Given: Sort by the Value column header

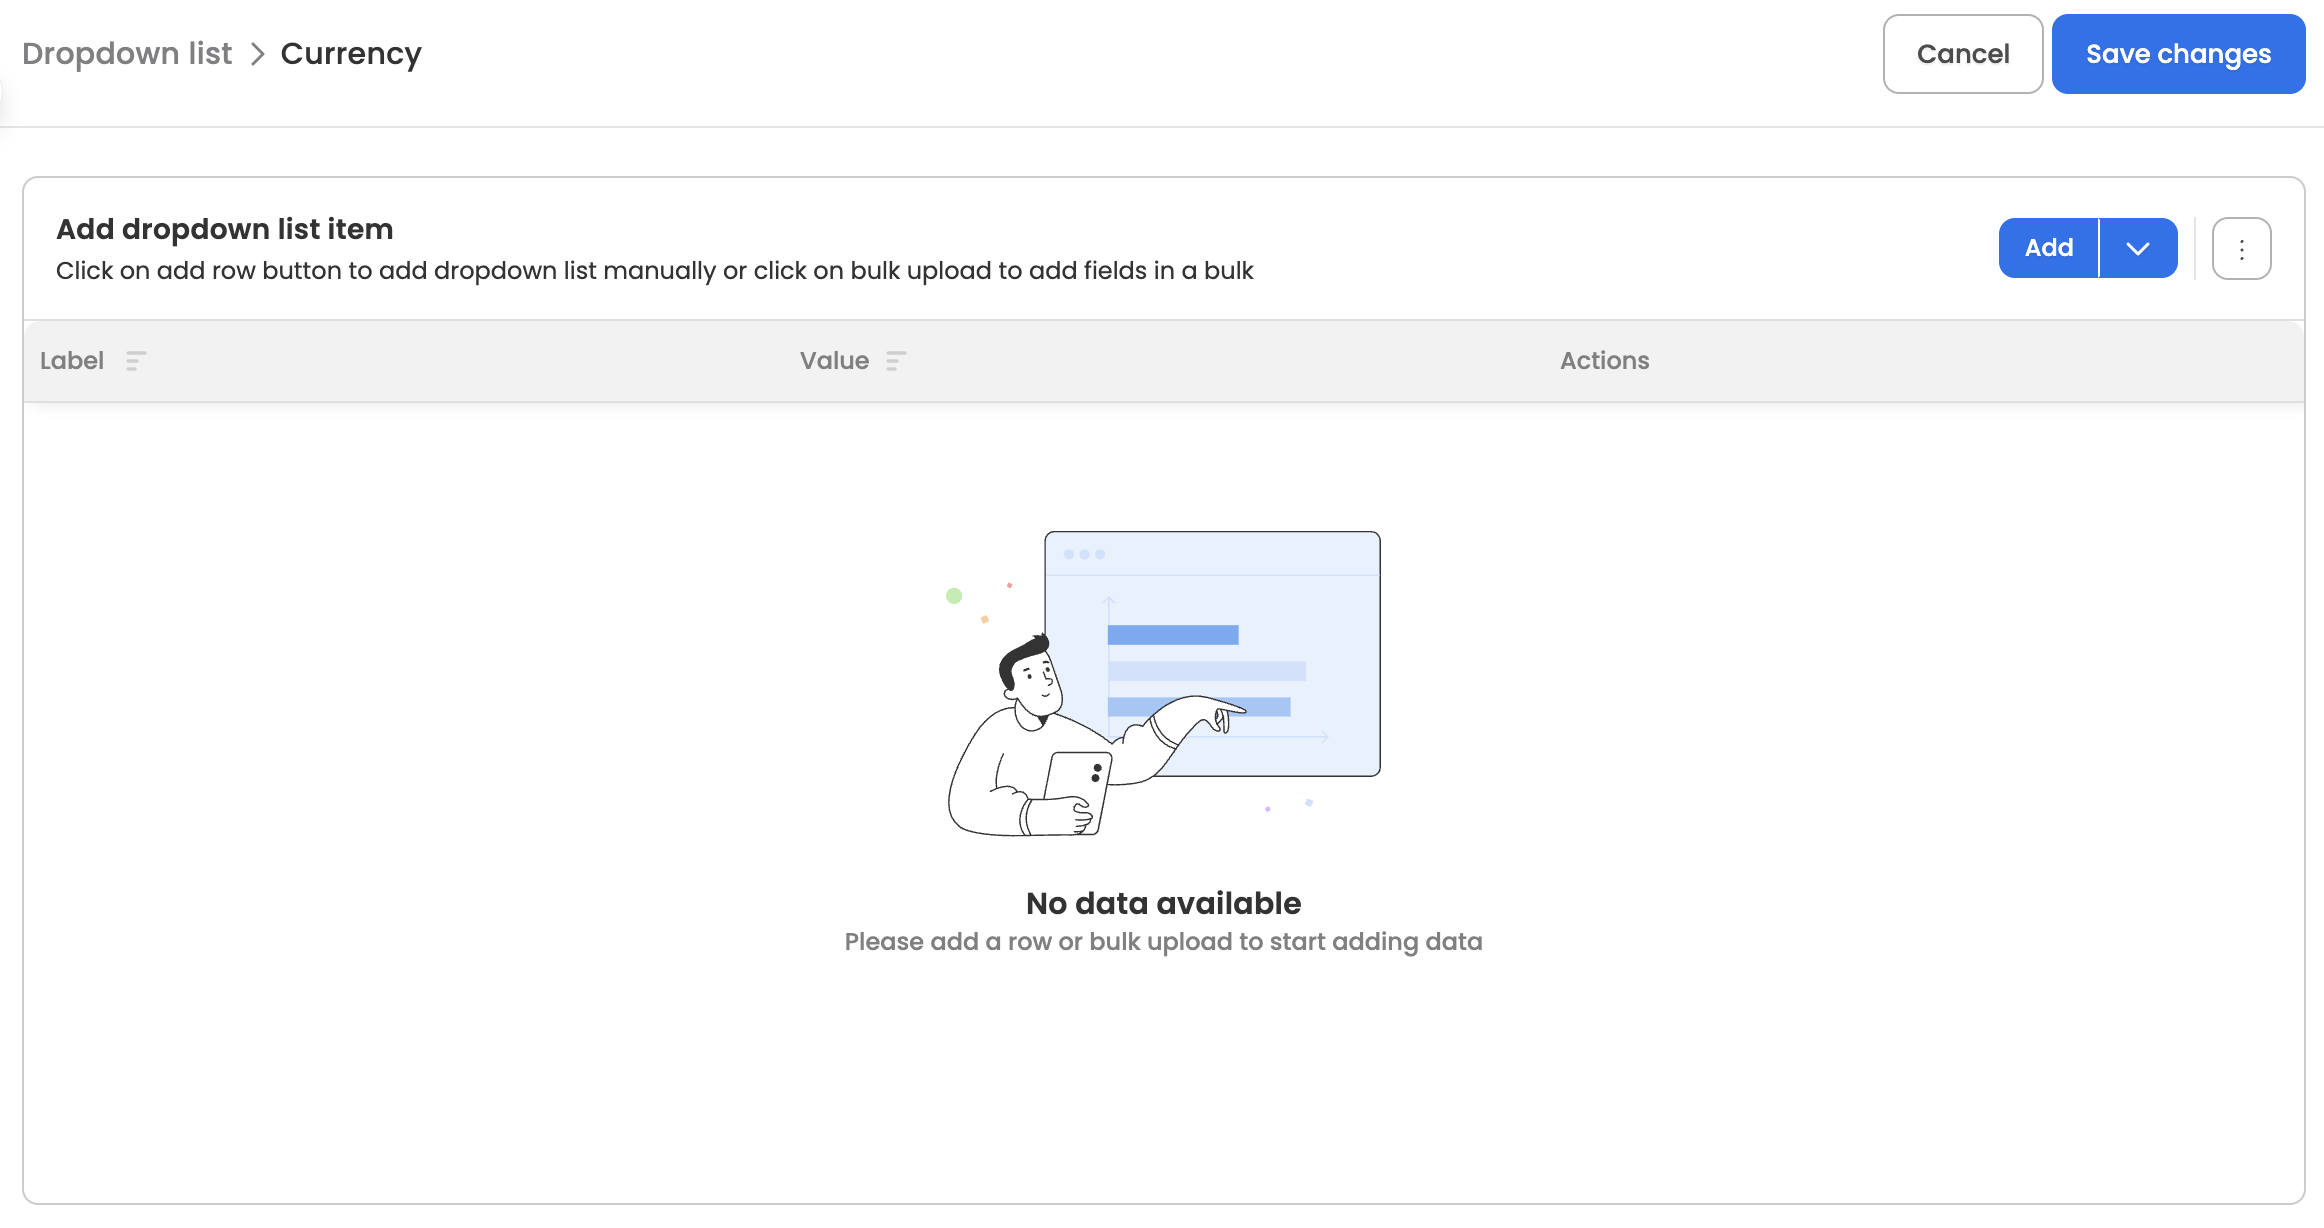Looking at the screenshot, I should tap(834, 361).
